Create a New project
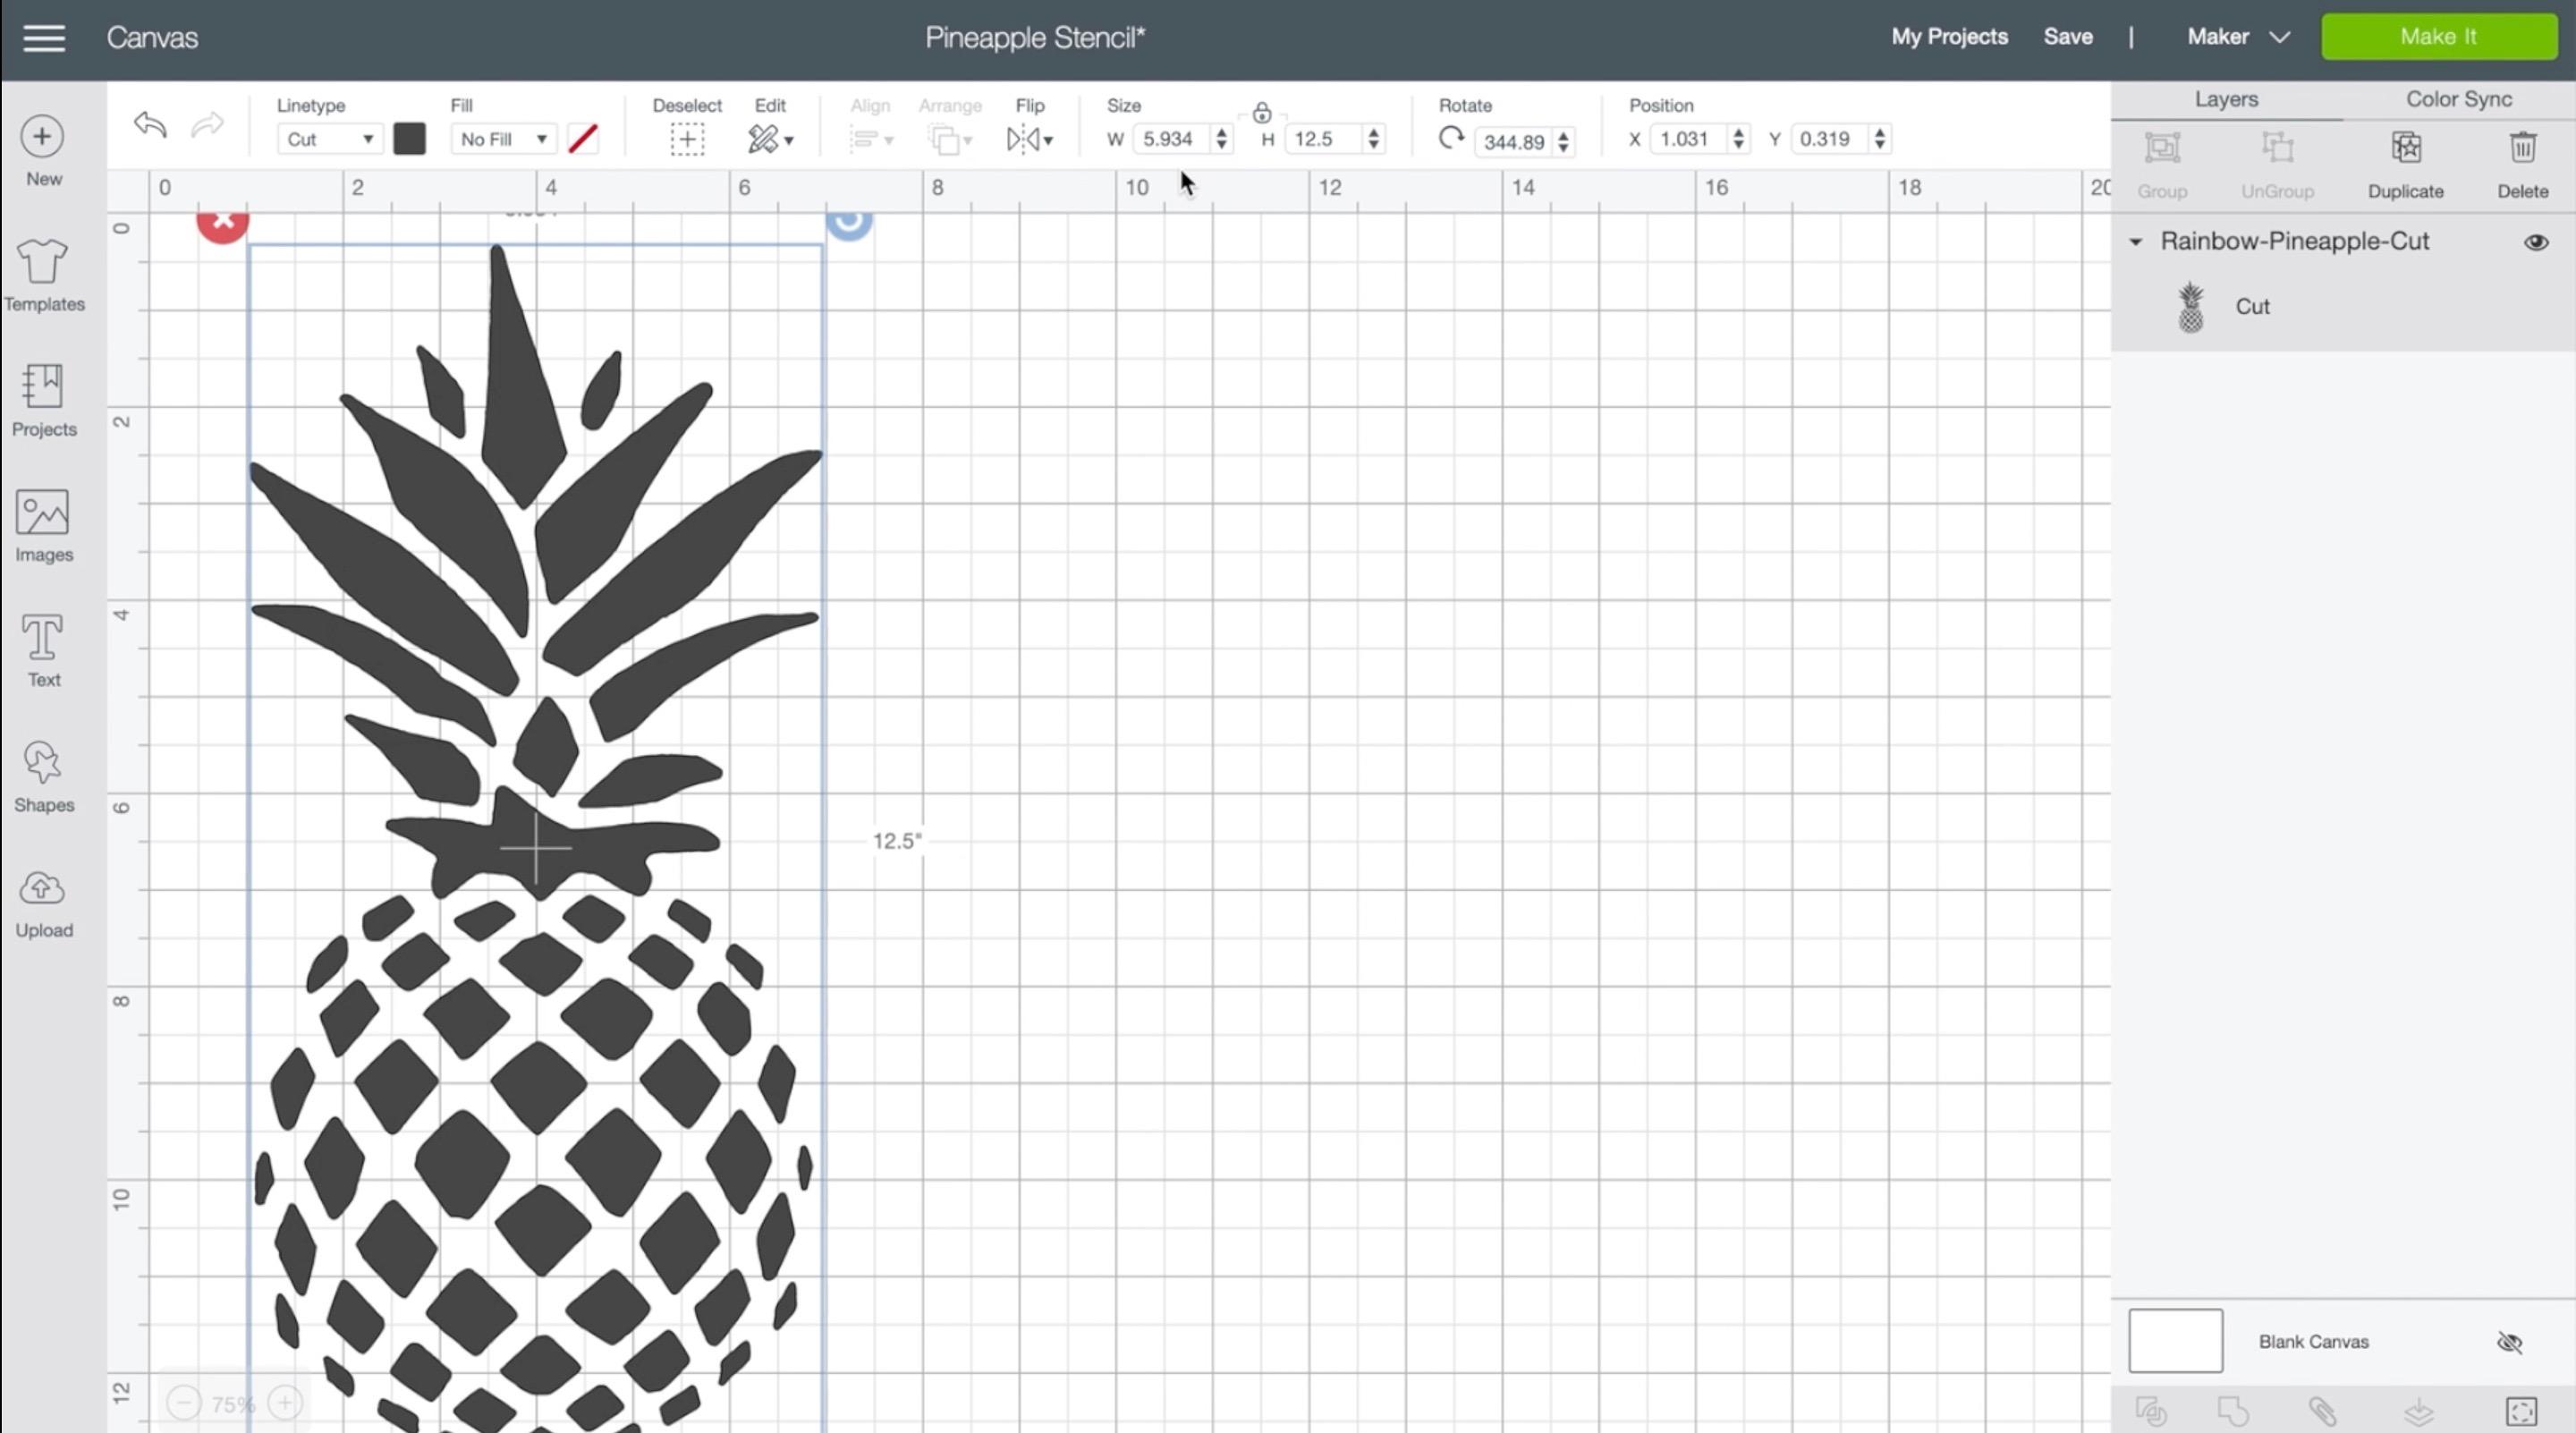2576x1433 pixels. coord(43,151)
